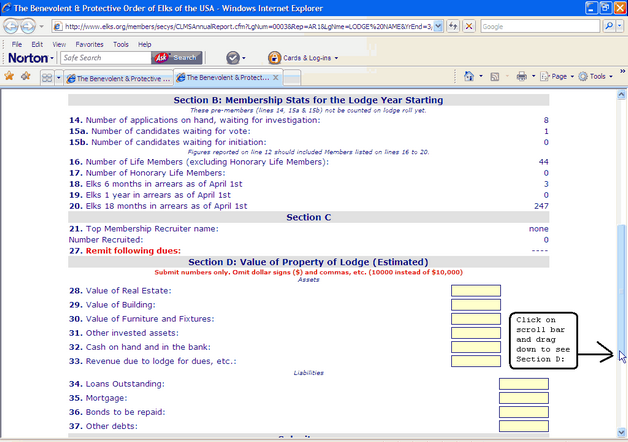Click the Refresh page icon
This screenshot has width=628, height=442.
pos(452,26)
